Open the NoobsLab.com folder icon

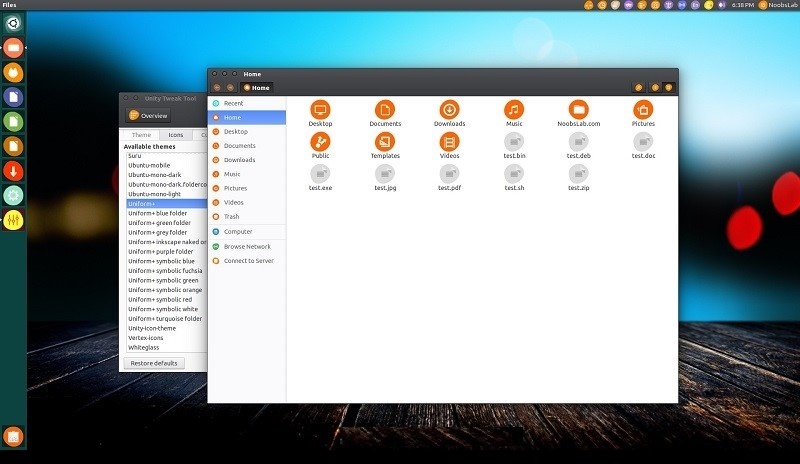579,110
